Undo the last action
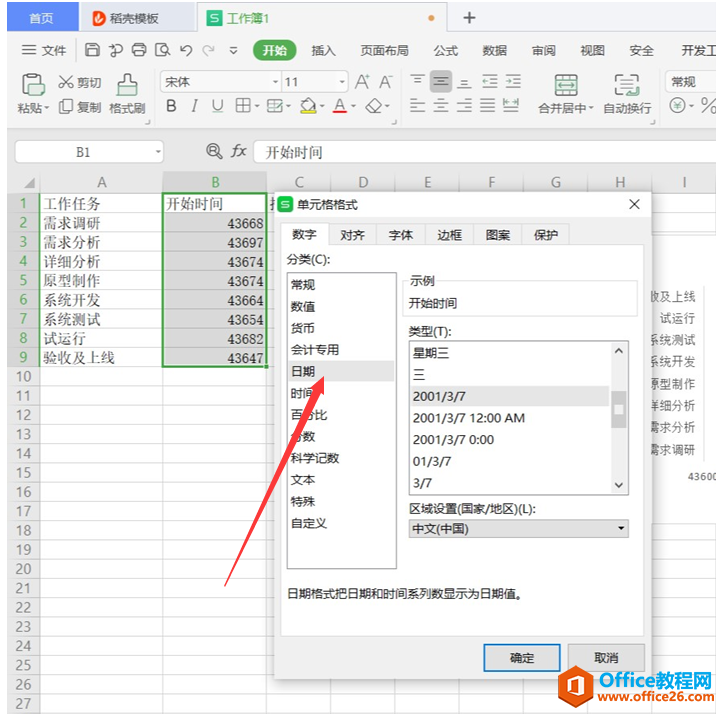This screenshot has height=714, width=721. tap(186, 50)
